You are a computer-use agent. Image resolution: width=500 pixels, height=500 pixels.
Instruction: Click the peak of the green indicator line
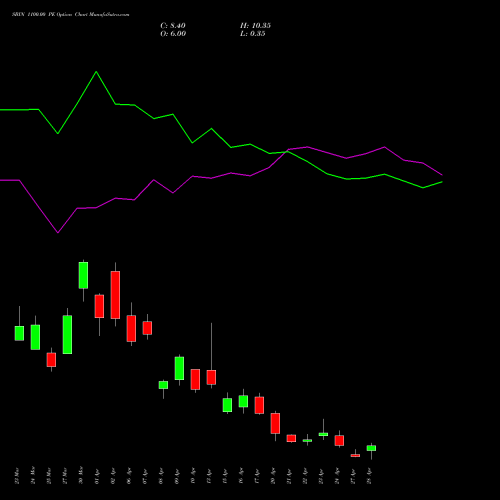click(96, 72)
